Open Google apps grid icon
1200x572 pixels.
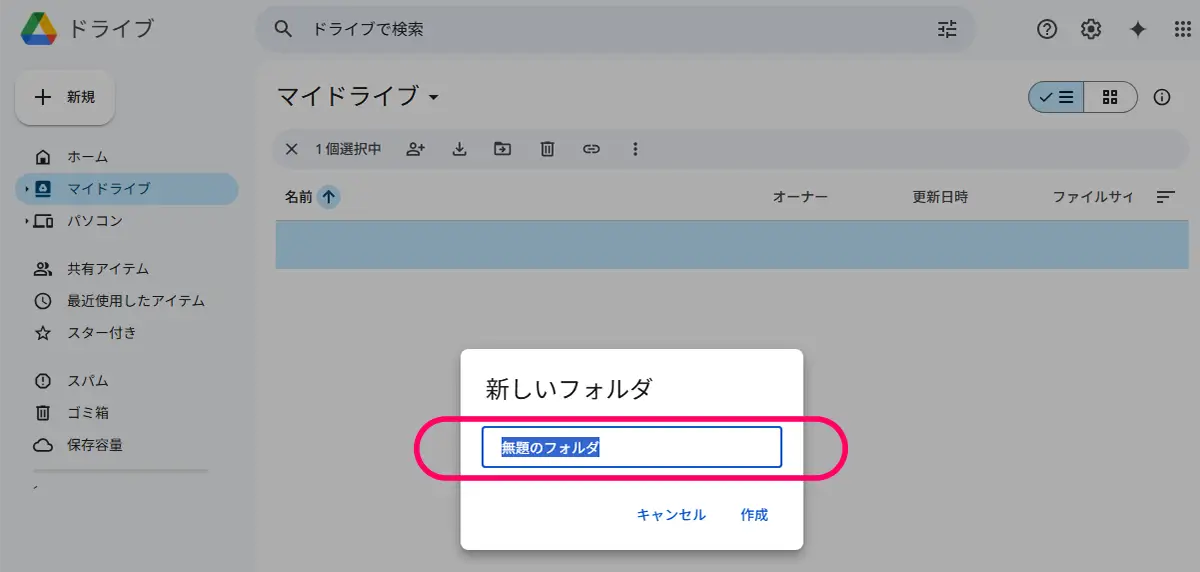(x=1181, y=29)
